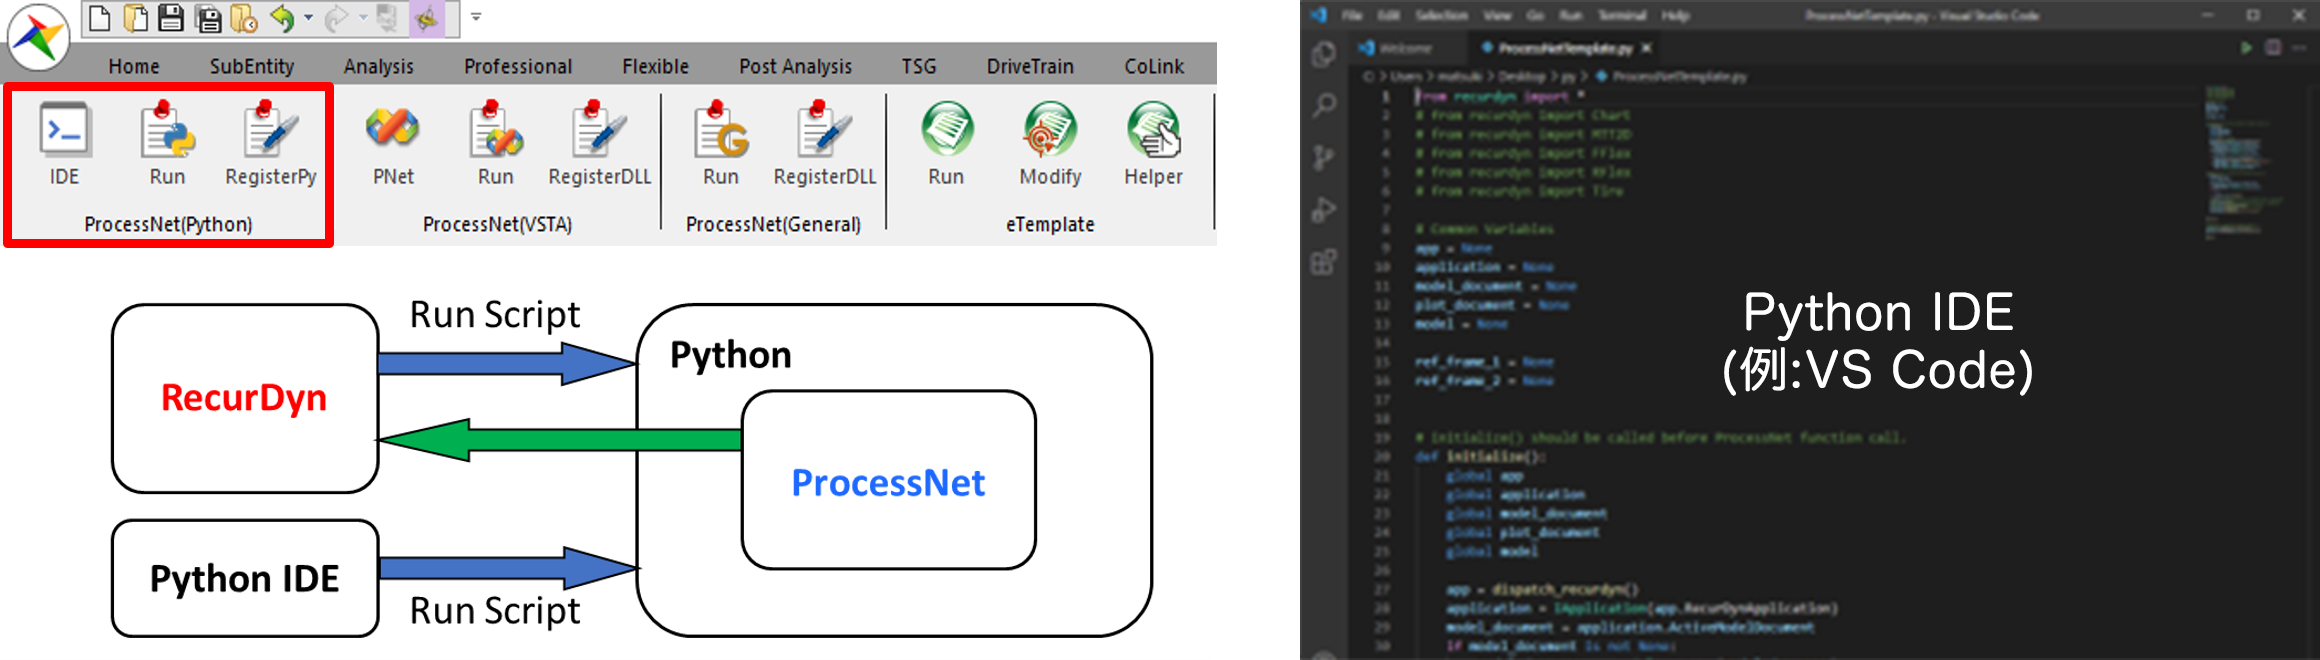2320x660 pixels.
Task: Undo the last action with the green arrow
Action: tap(282, 17)
